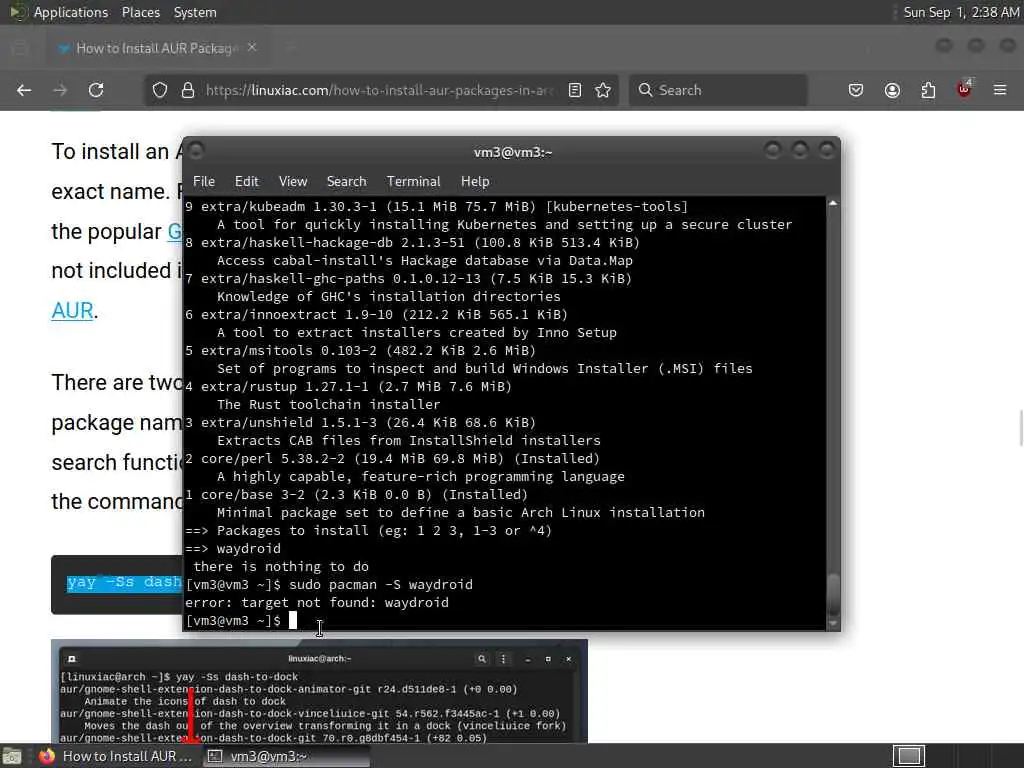
Task: Click the 'error: target not found: waydroid' line
Action: 317,602
